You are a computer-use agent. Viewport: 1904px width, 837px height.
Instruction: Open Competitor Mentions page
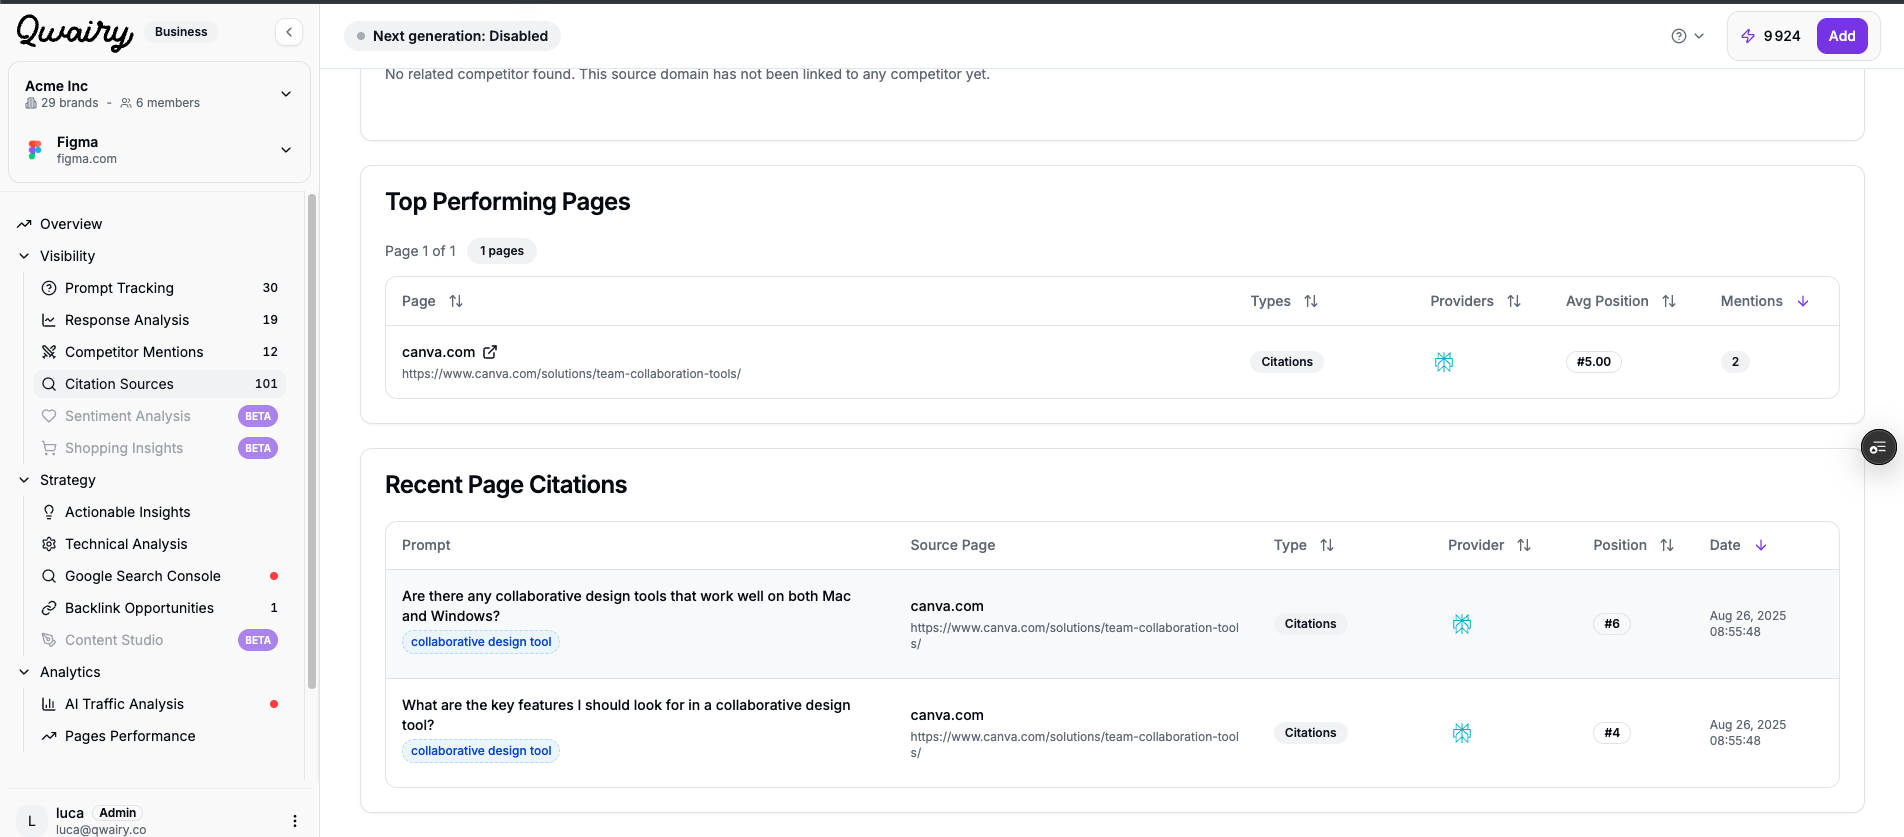click(134, 352)
